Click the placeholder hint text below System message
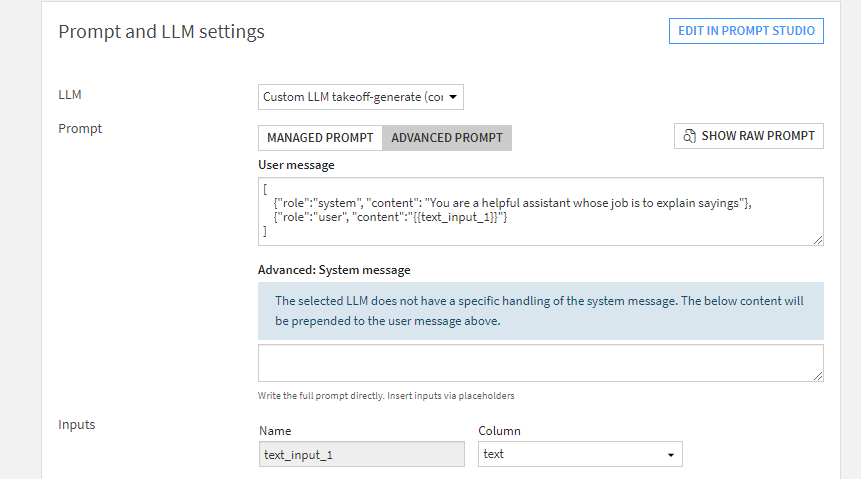861x479 pixels. pyautogui.click(x=386, y=396)
